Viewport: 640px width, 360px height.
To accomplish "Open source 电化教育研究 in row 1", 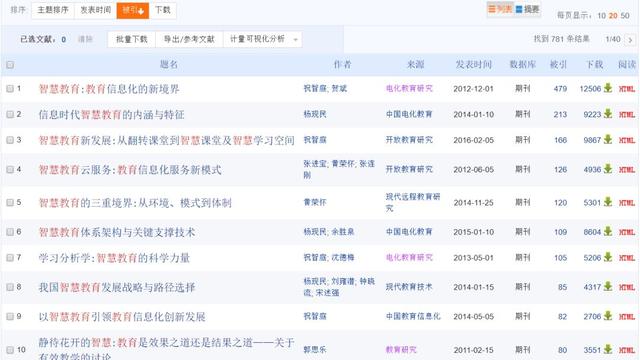I will [409, 88].
